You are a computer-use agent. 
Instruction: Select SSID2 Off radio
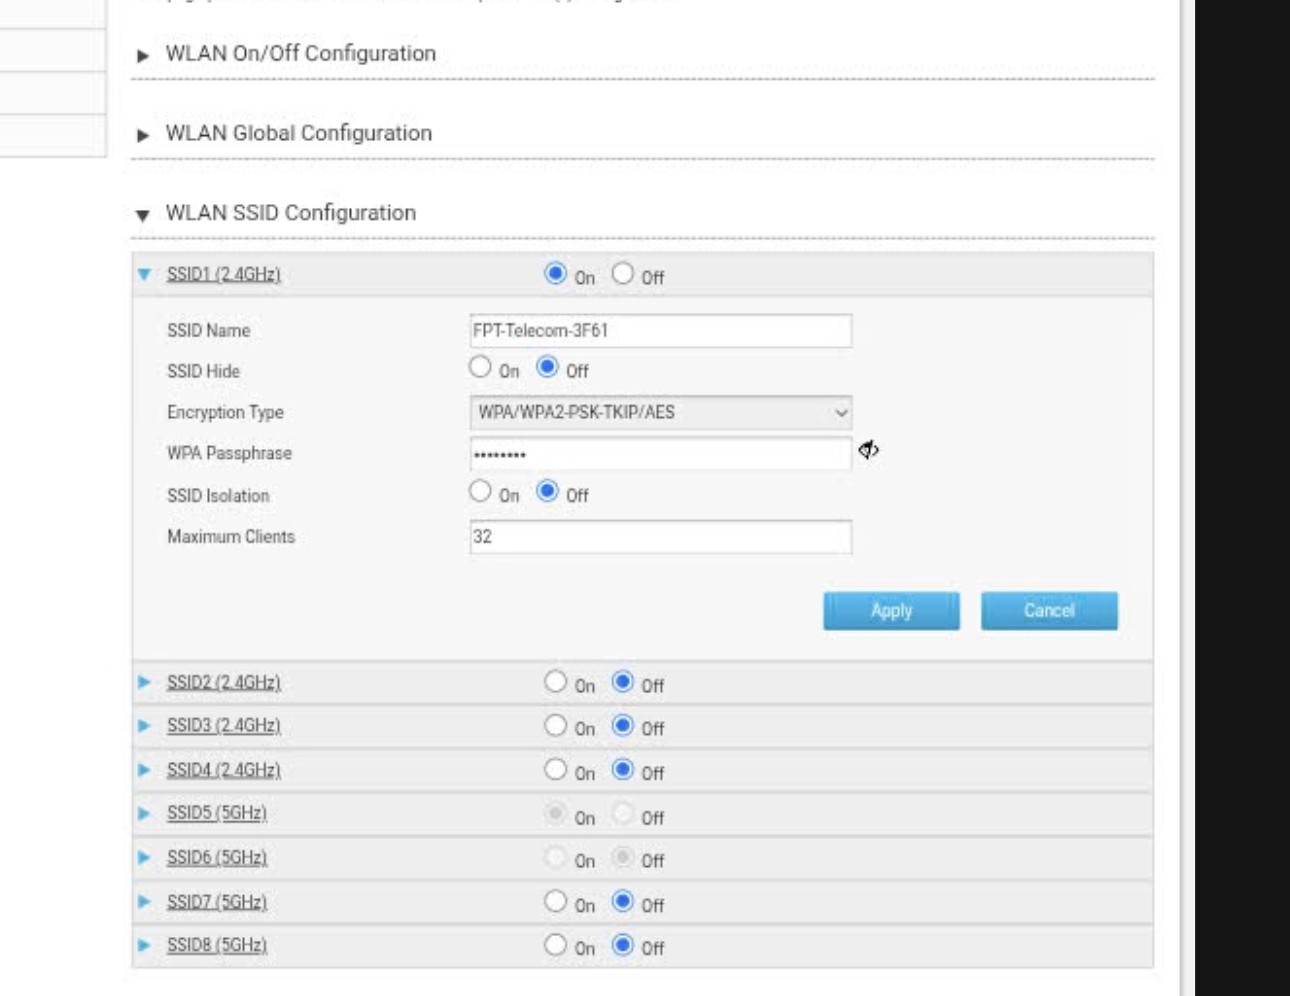(x=623, y=681)
